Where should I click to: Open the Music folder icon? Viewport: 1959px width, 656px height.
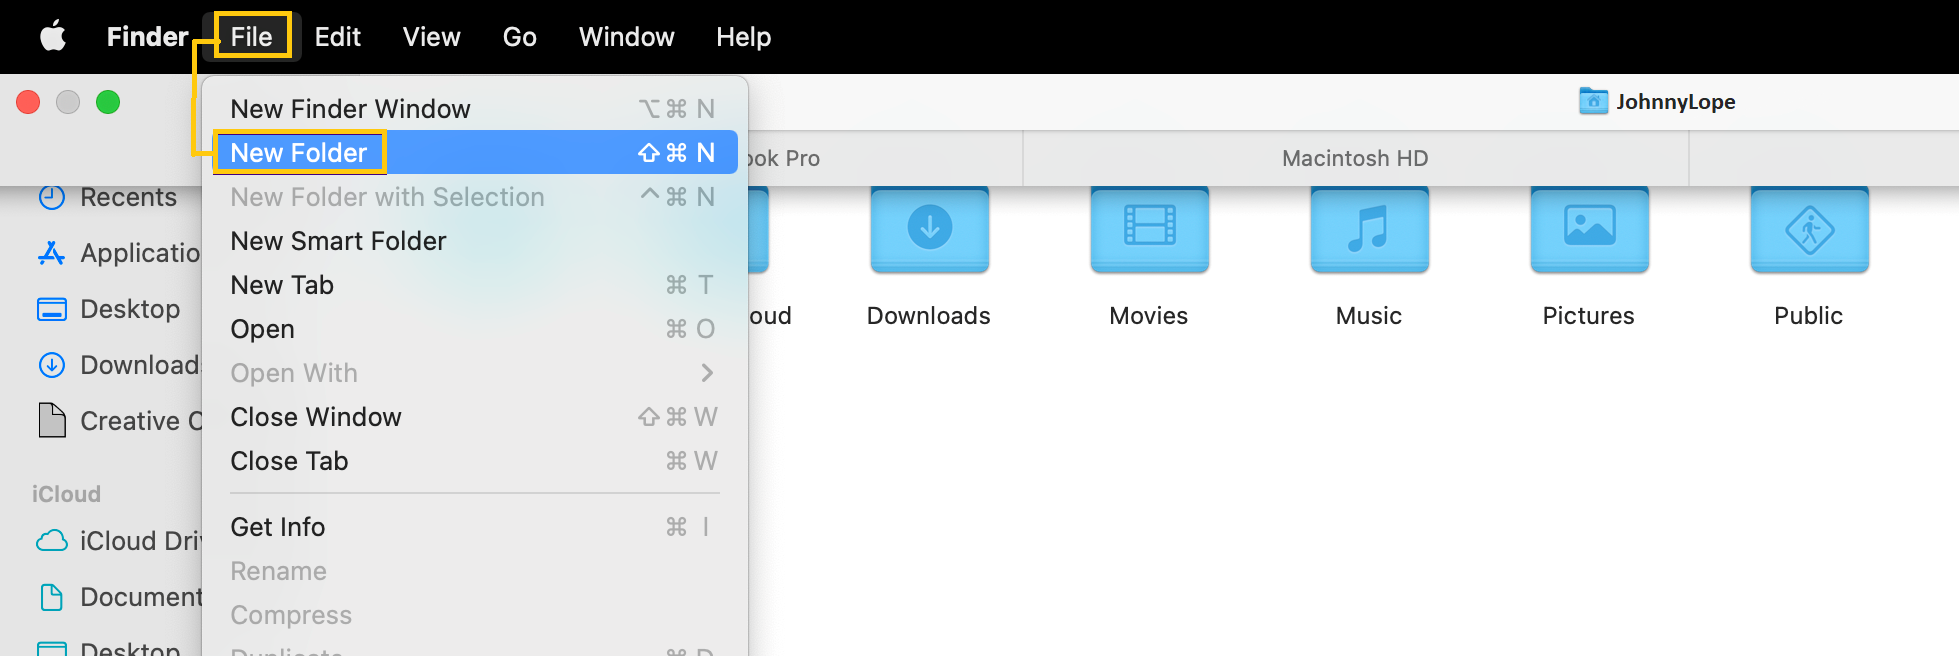pyautogui.click(x=1370, y=230)
